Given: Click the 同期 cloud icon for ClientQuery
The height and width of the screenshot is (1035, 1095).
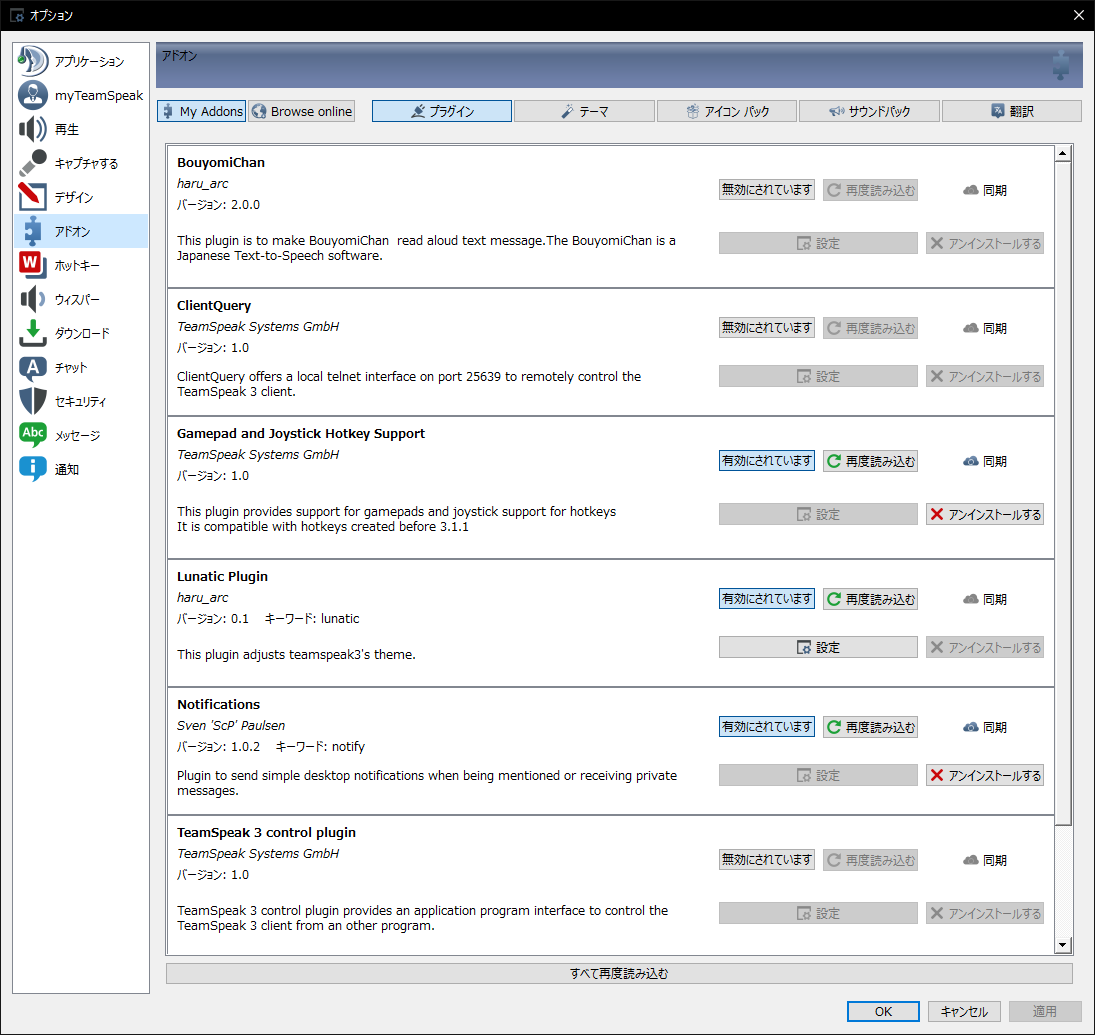Looking at the screenshot, I should pyautogui.click(x=970, y=328).
